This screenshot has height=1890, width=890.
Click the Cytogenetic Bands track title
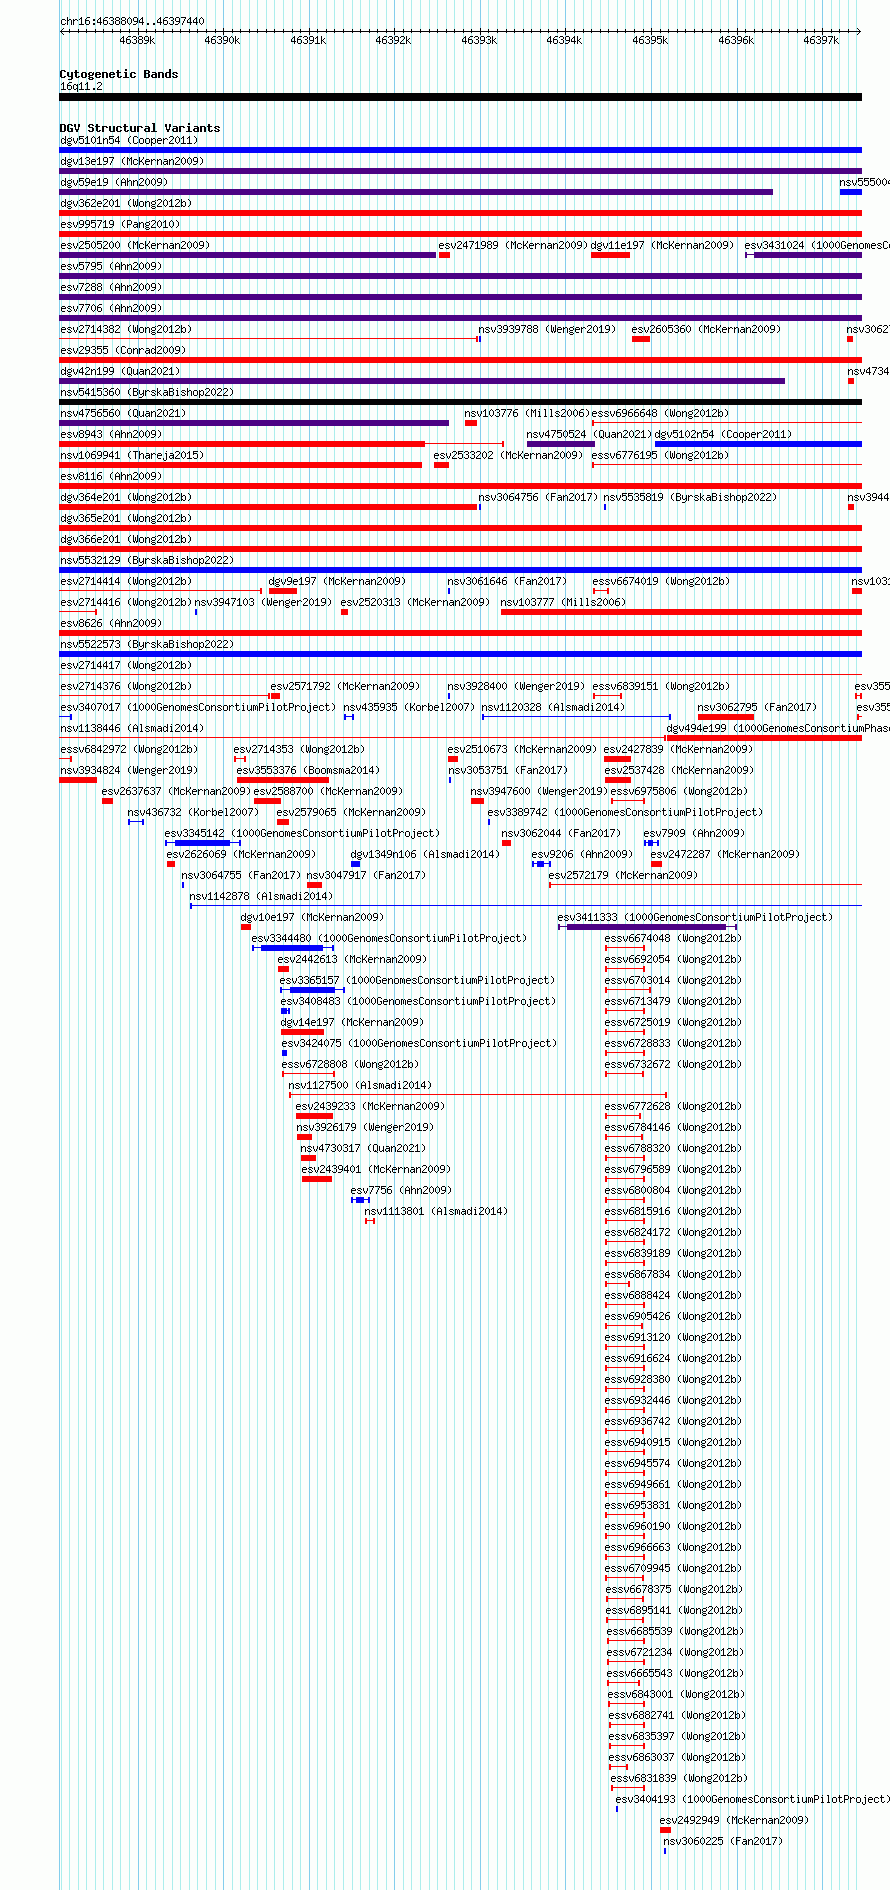tap(119, 75)
